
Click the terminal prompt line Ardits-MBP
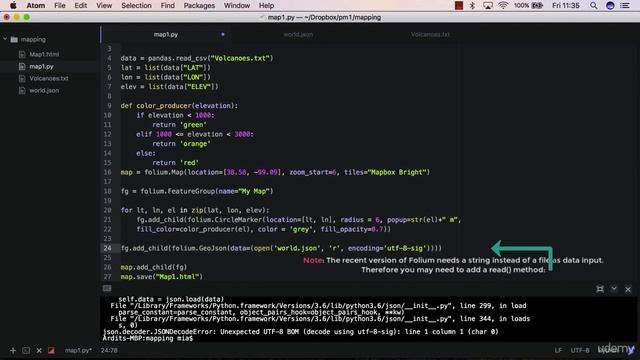point(148,338)
